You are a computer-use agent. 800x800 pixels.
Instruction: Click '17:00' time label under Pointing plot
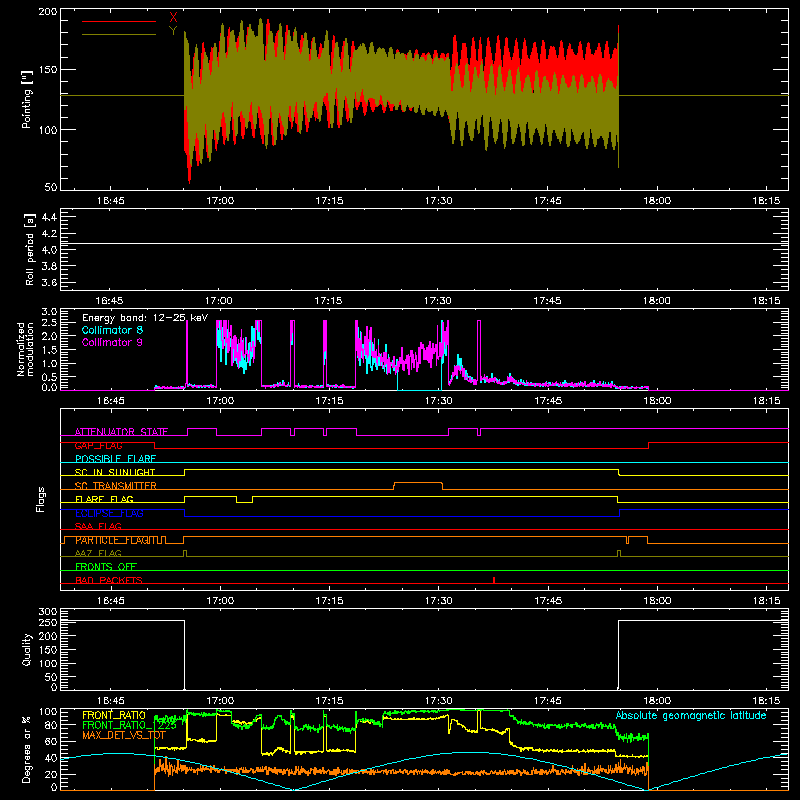(x=220, y=201)
